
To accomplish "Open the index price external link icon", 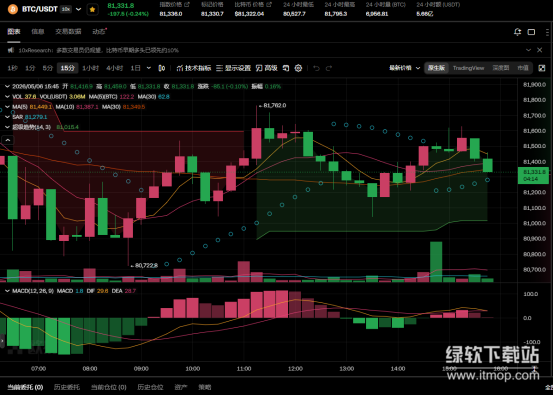I will tap(187, 5).
